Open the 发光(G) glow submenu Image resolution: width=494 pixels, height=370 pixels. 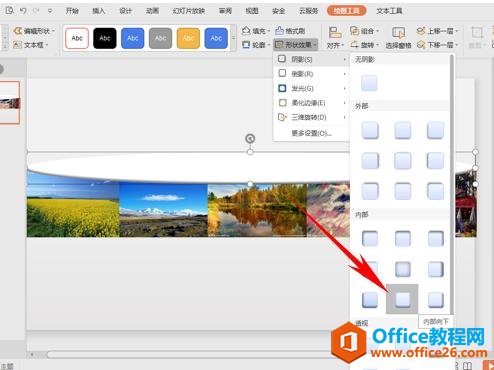(x=311, y=88)
